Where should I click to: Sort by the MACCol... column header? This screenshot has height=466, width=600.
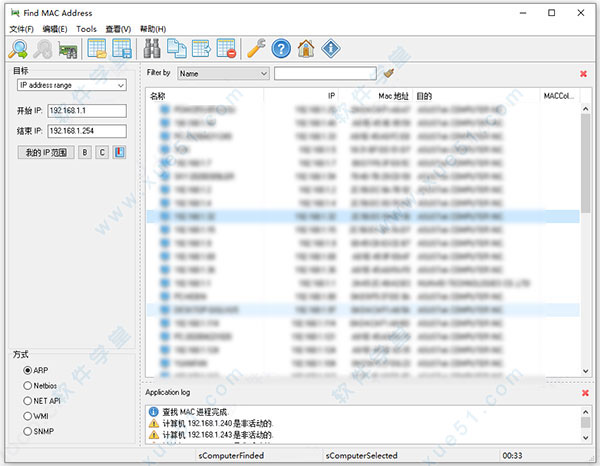[560, 96]
